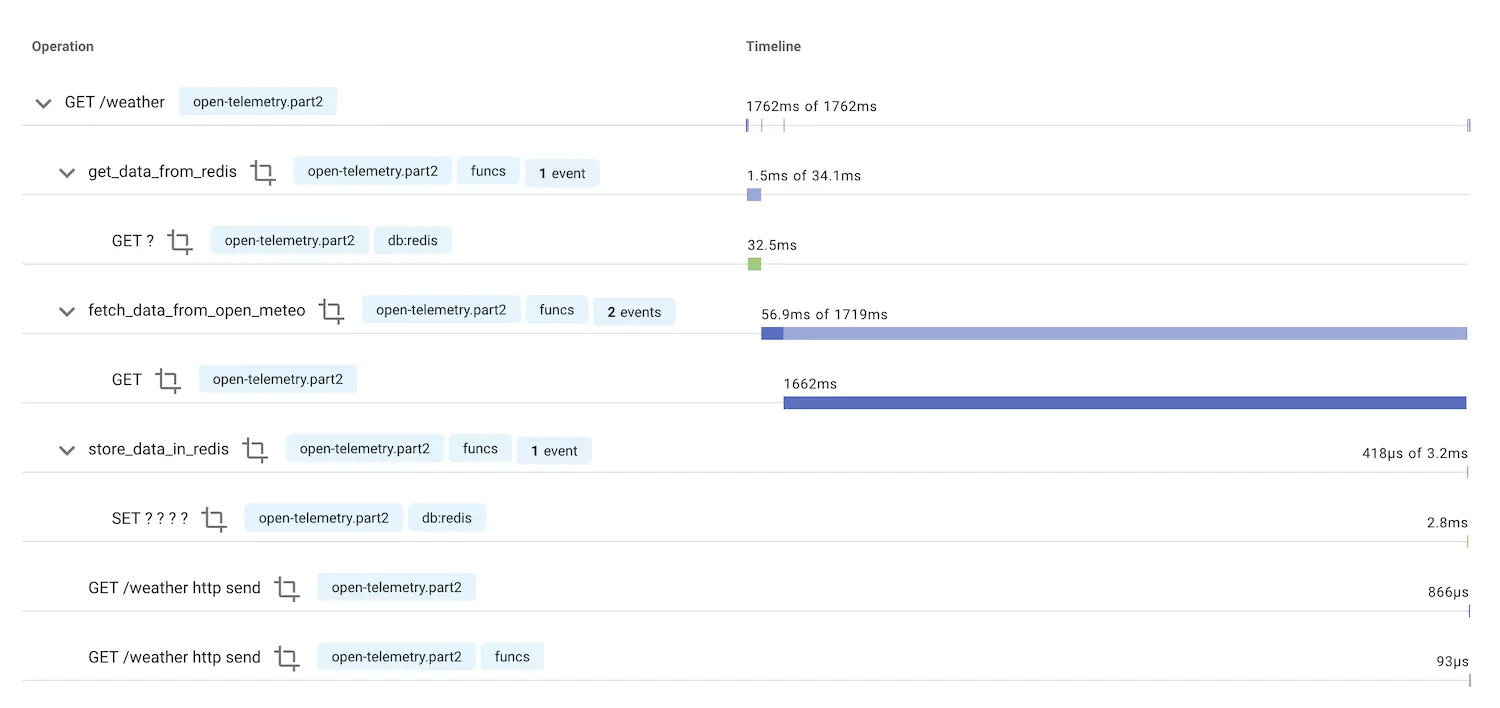The image size is (1500, 708).
Task: Click the crop icon beside get_data_from_redis
Action: click(x=263, y=172)
